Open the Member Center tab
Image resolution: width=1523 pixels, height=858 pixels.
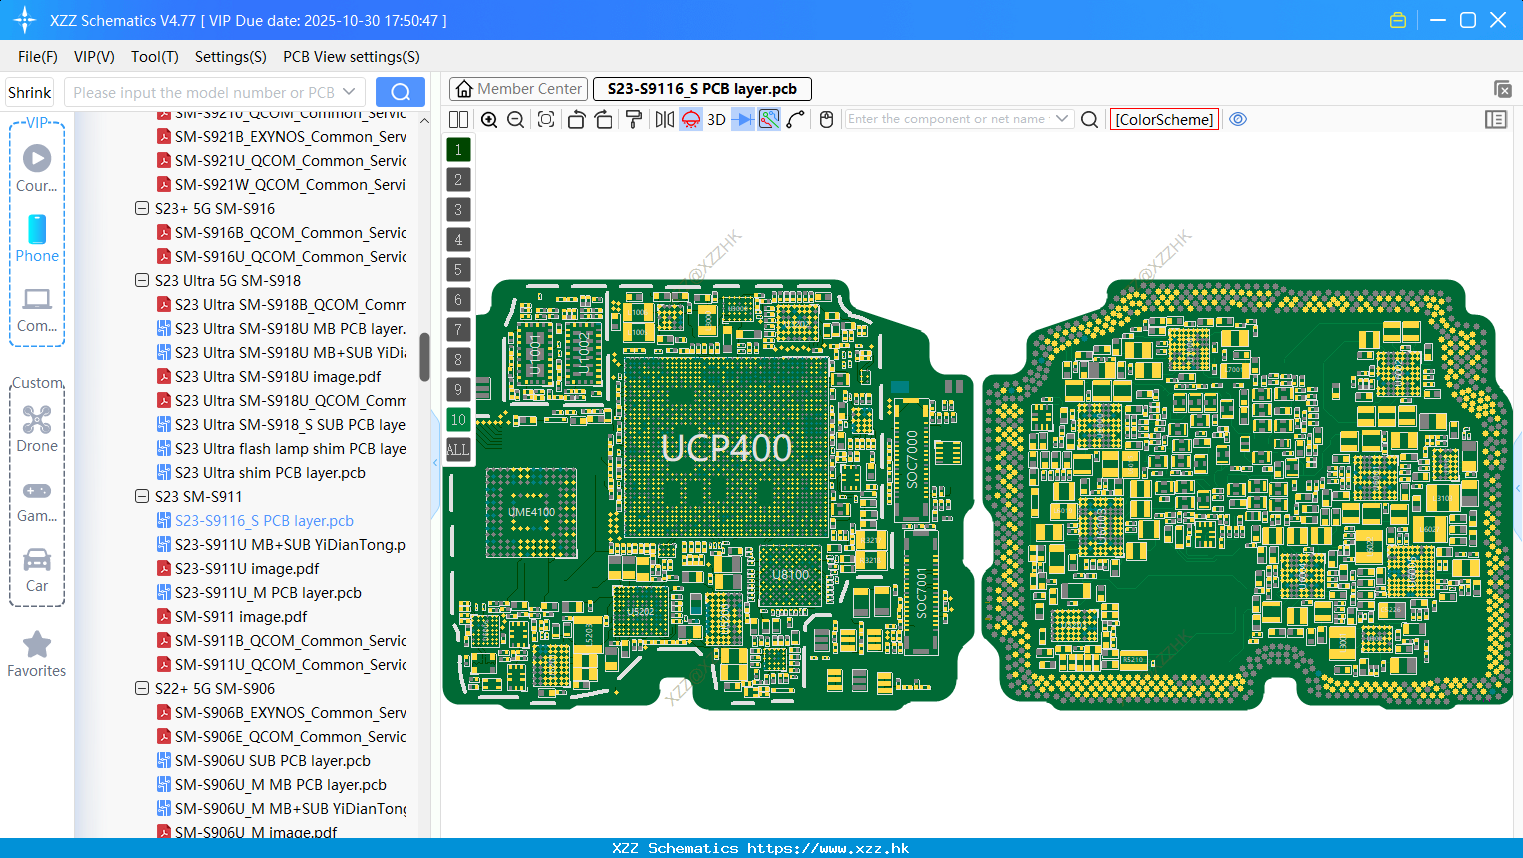point(518,89)
